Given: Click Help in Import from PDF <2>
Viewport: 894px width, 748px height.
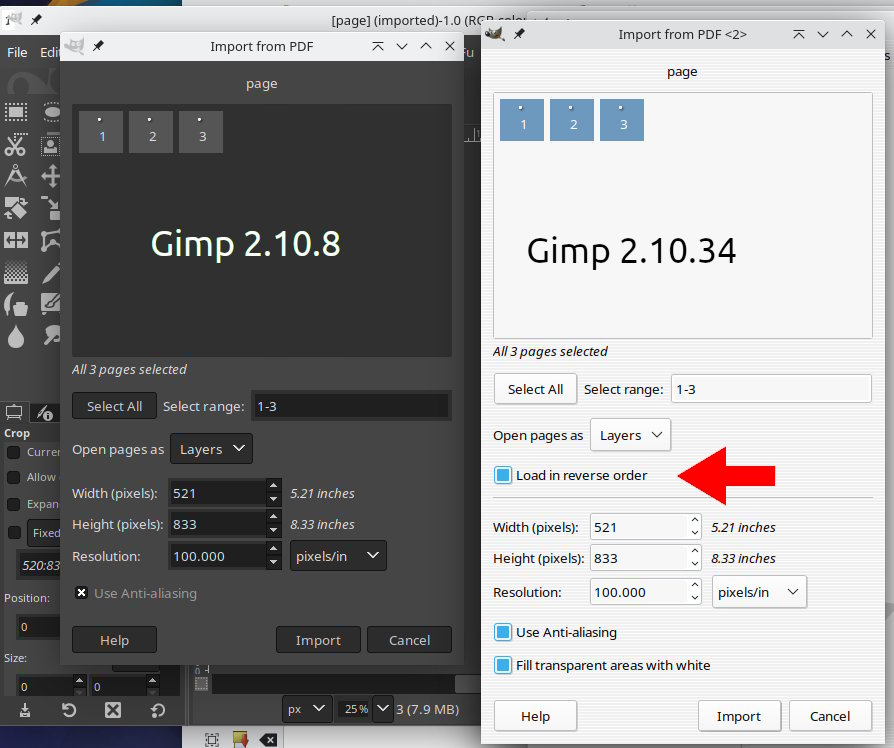Looking at the screenshot, I should pos(535,716).
